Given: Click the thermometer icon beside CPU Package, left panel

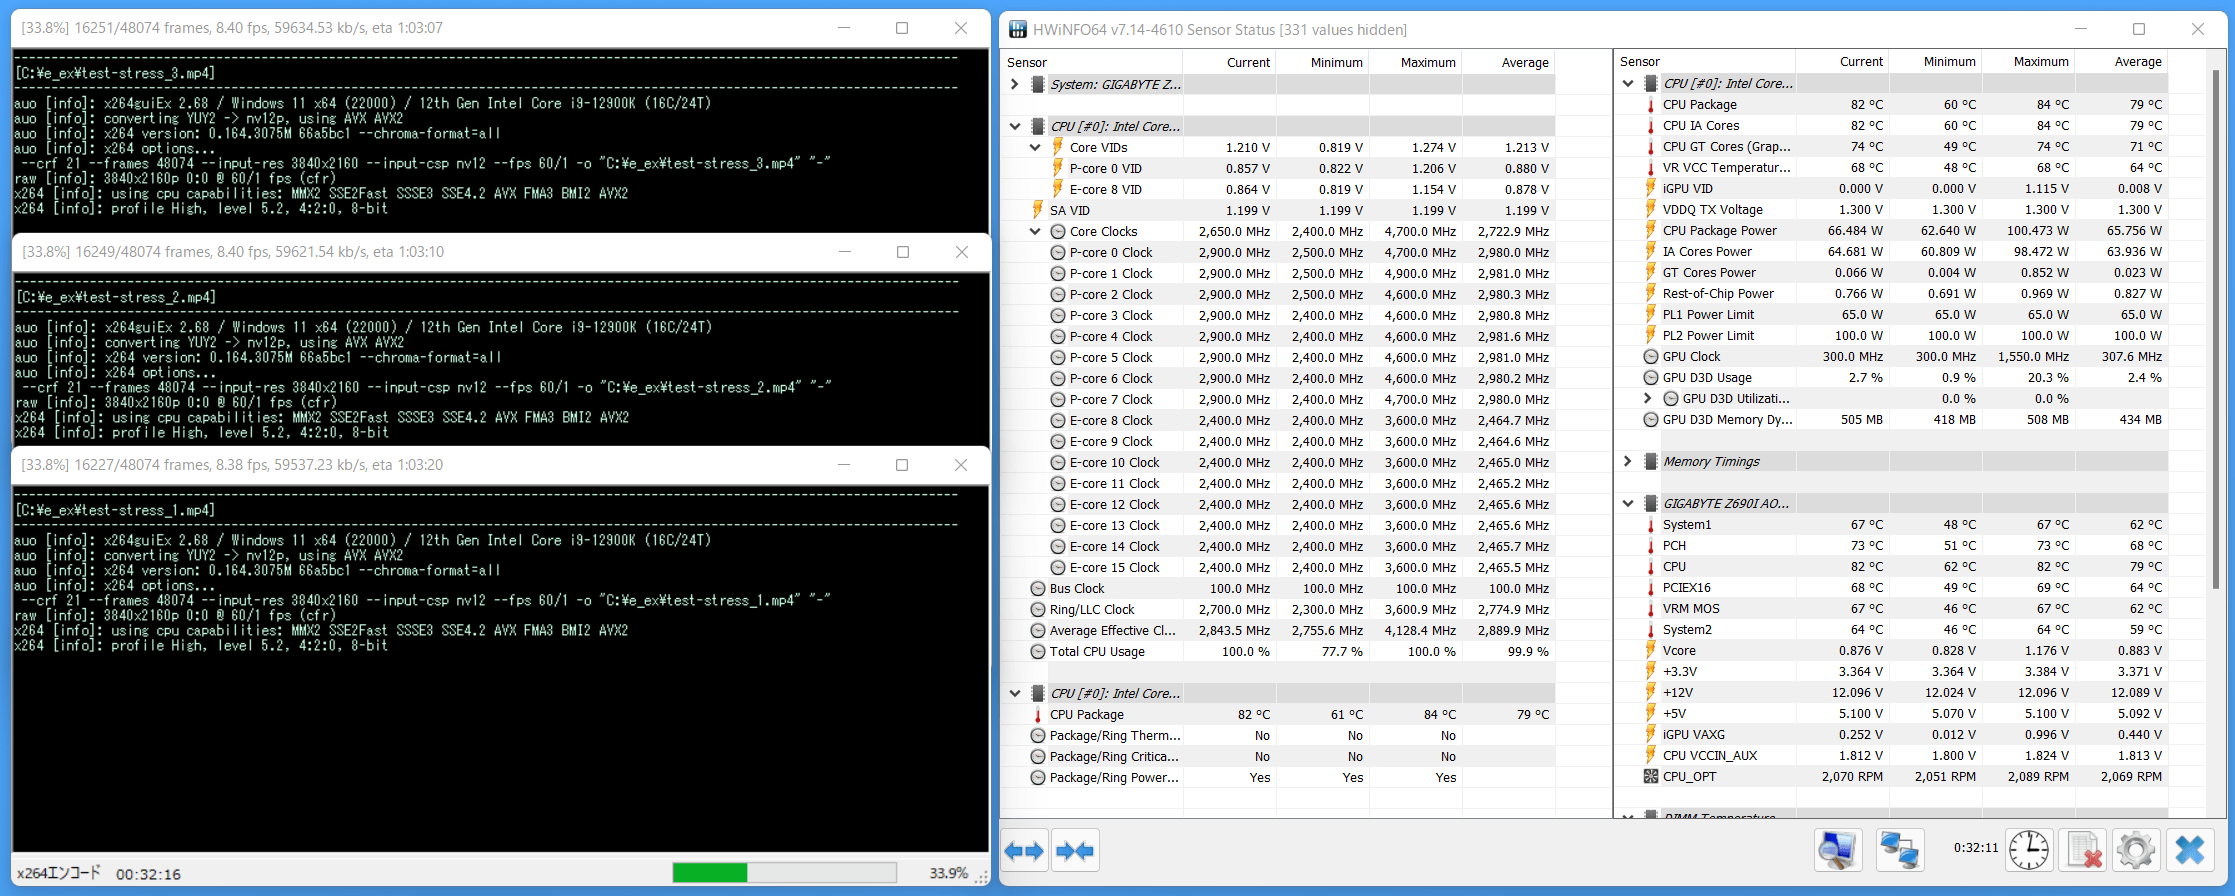Looking at the screenshot, I should 1038,714.
